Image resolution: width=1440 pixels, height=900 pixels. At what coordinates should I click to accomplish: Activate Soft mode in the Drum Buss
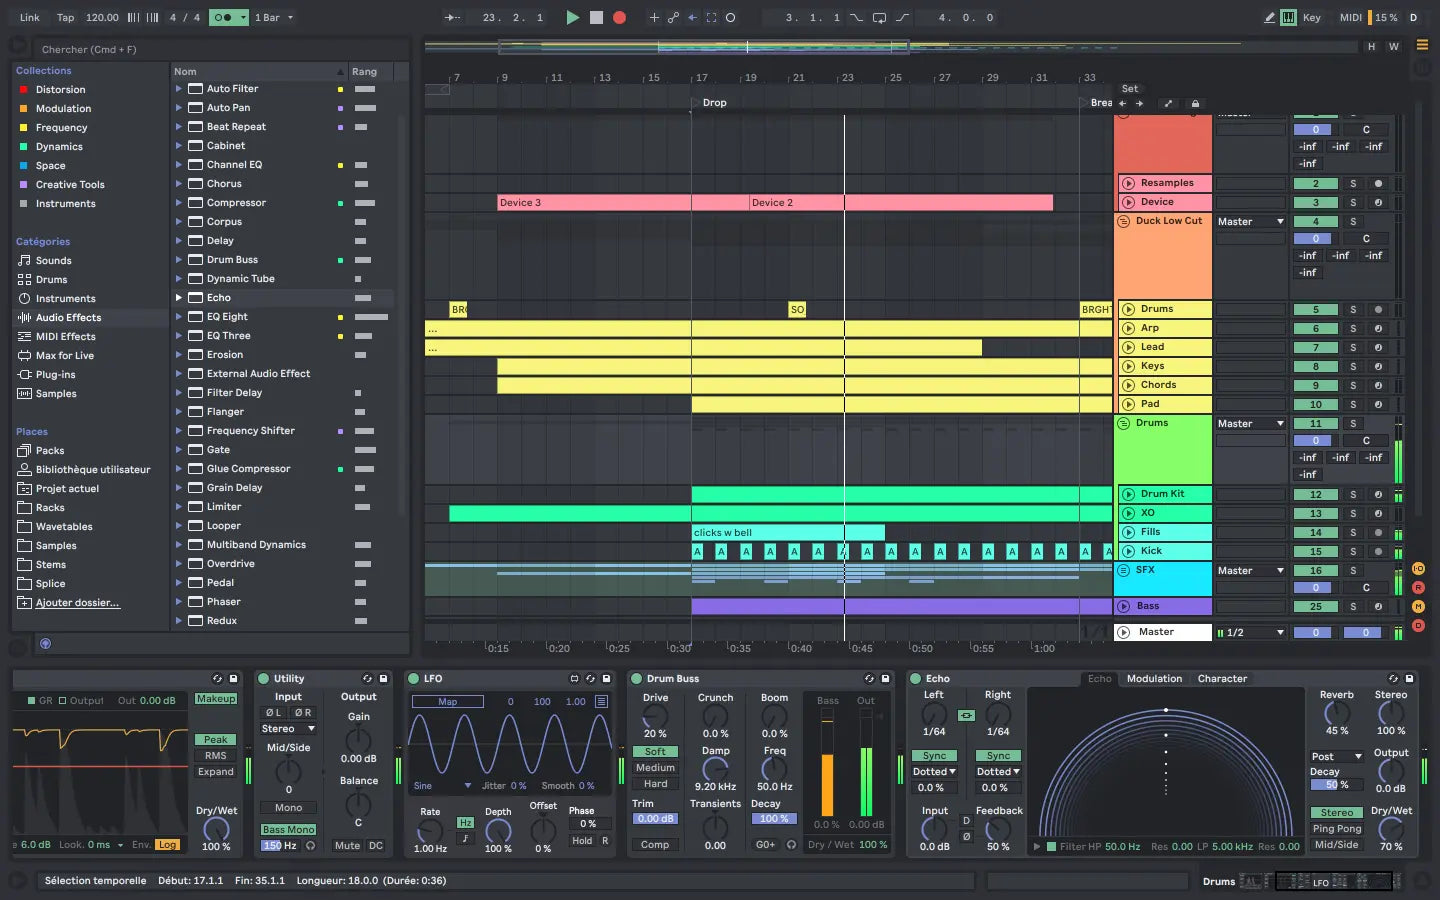pyautogui.click(x=655, y=751)
